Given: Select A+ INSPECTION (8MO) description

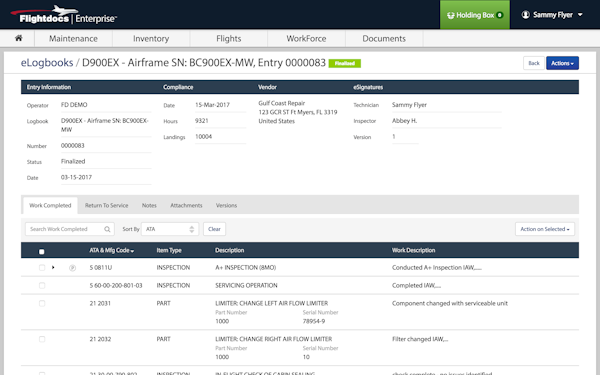Looking at the screenshot, I should 245,268.
